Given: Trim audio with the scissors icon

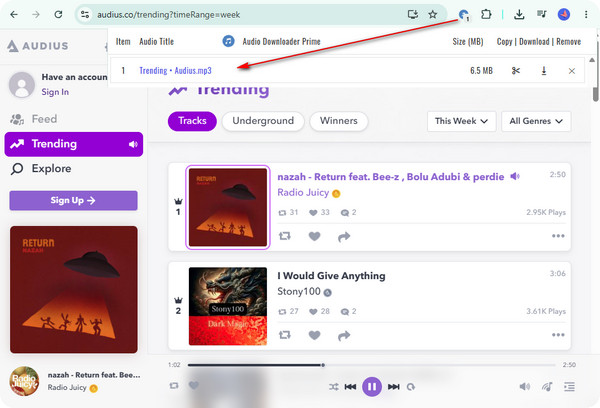Looking at the screenshot, I should [x=516, y=70].
